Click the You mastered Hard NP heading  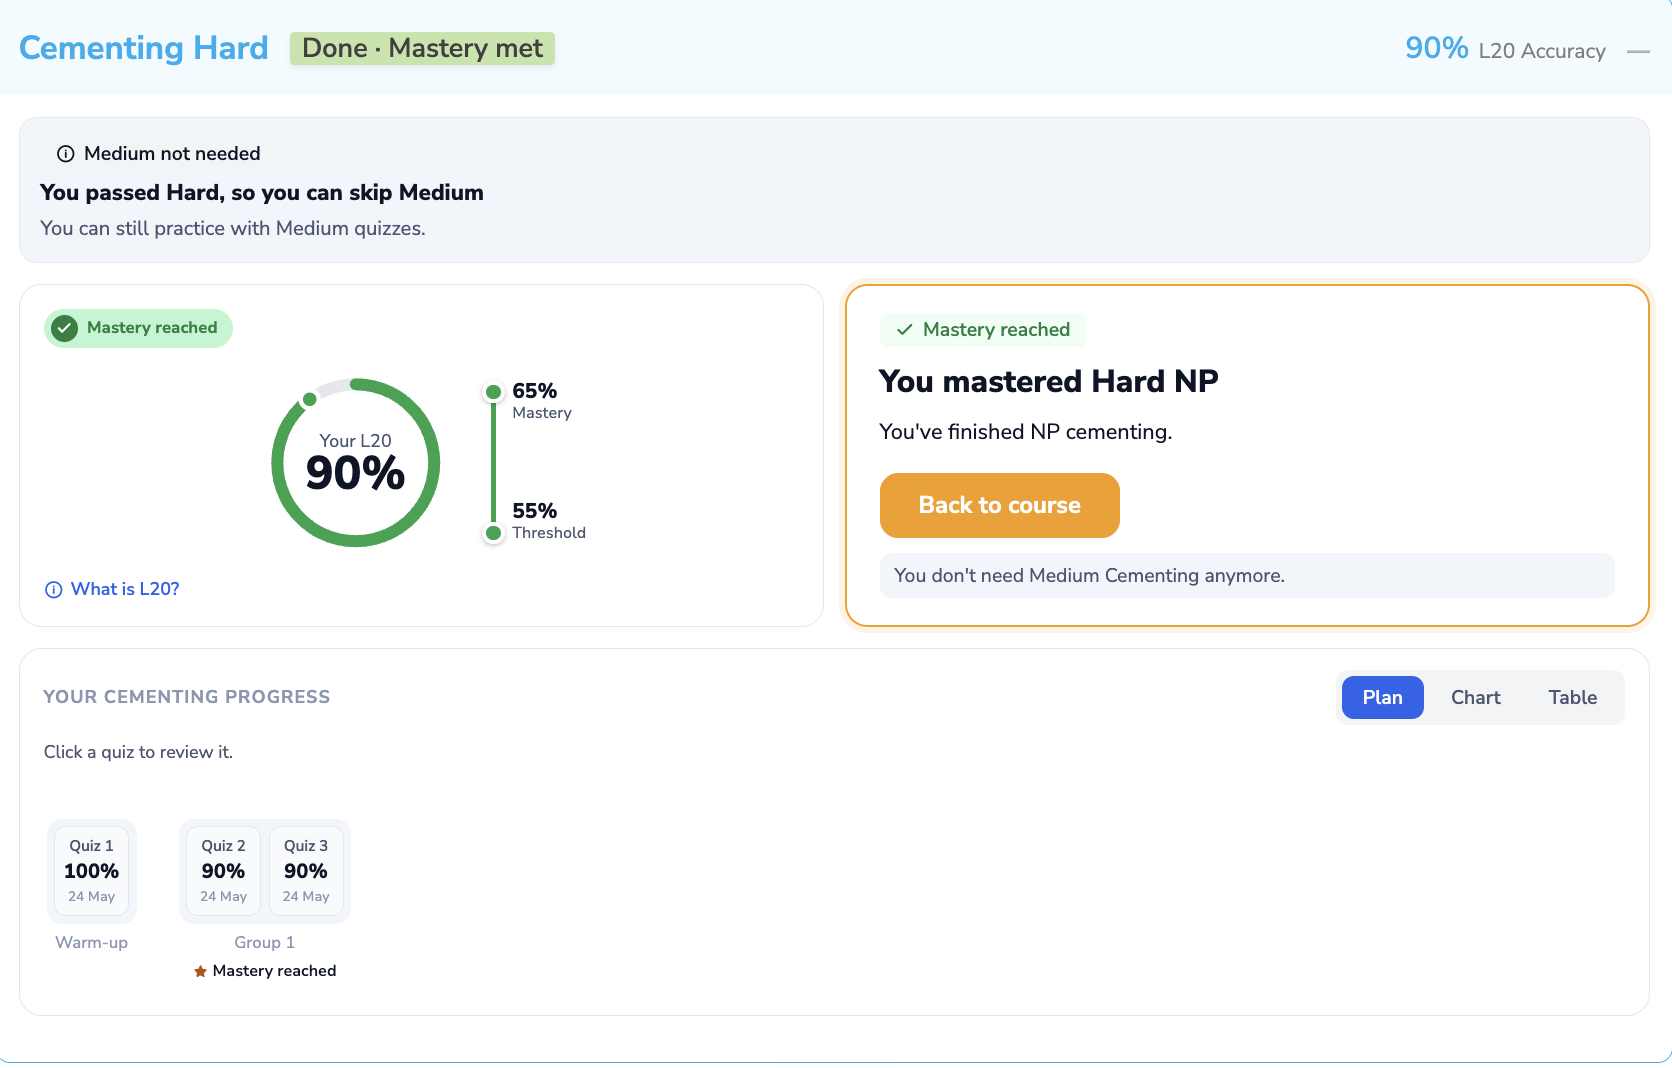[1049, 381]
